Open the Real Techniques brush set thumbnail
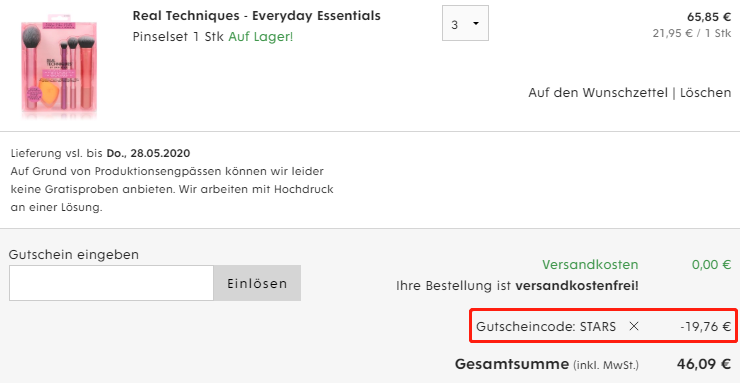Screen dimensions: 740x383 click(59, 66)
